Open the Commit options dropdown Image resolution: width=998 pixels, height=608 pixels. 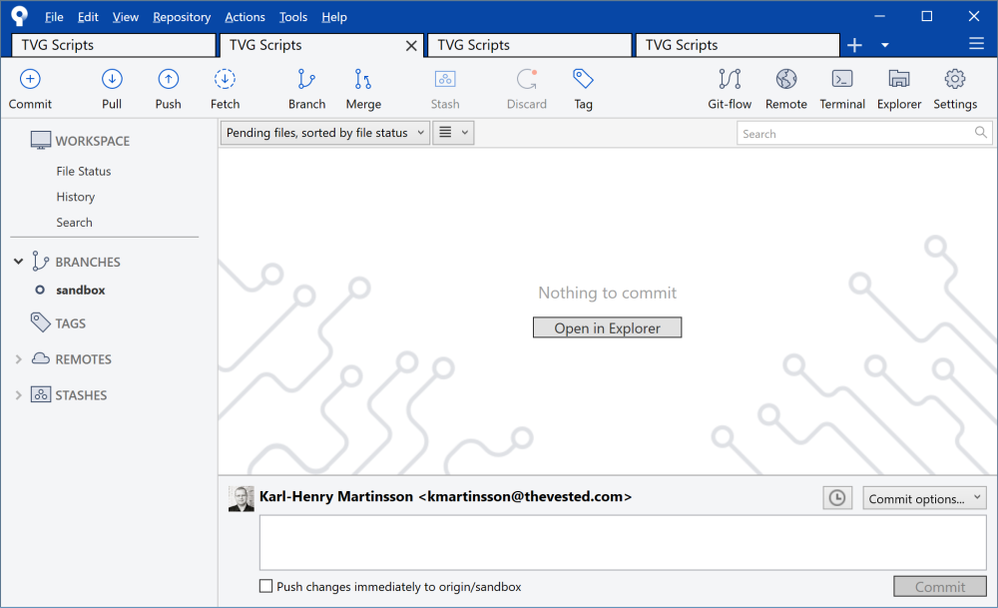[x=924, y=498]
